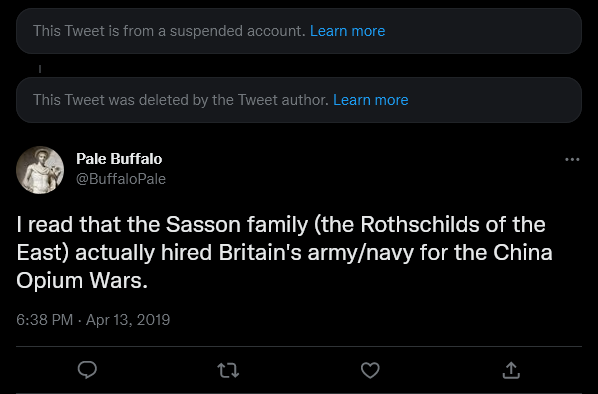Open the Pale Buffalo display name

(x=119, y=159)
